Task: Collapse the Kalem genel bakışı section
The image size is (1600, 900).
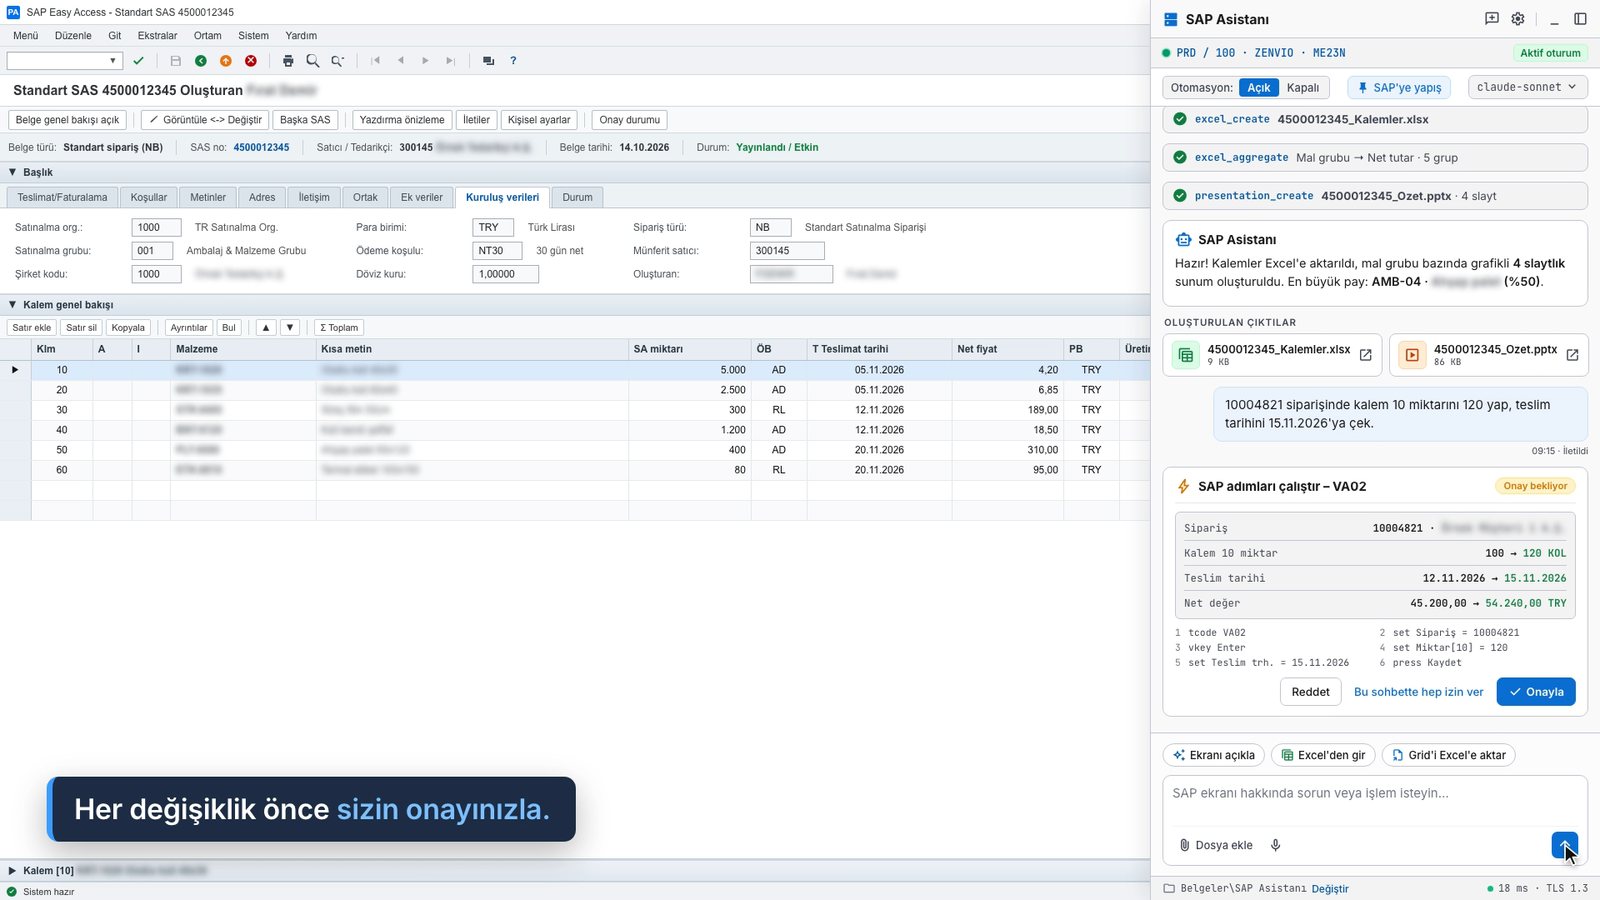Action: point(12,304)
